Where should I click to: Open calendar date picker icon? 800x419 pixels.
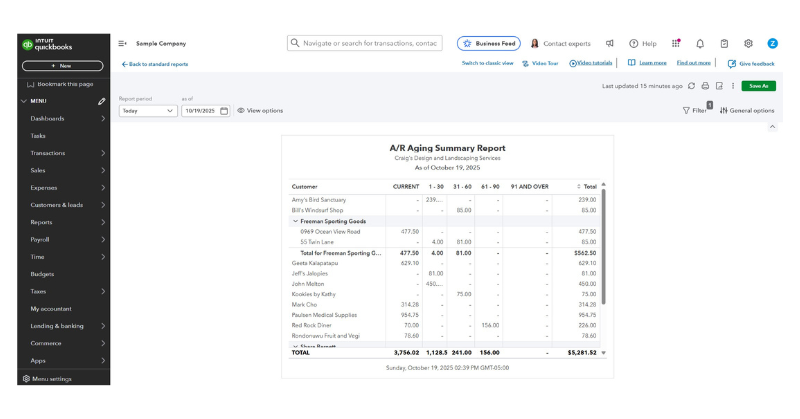click(x=224, y=111)
